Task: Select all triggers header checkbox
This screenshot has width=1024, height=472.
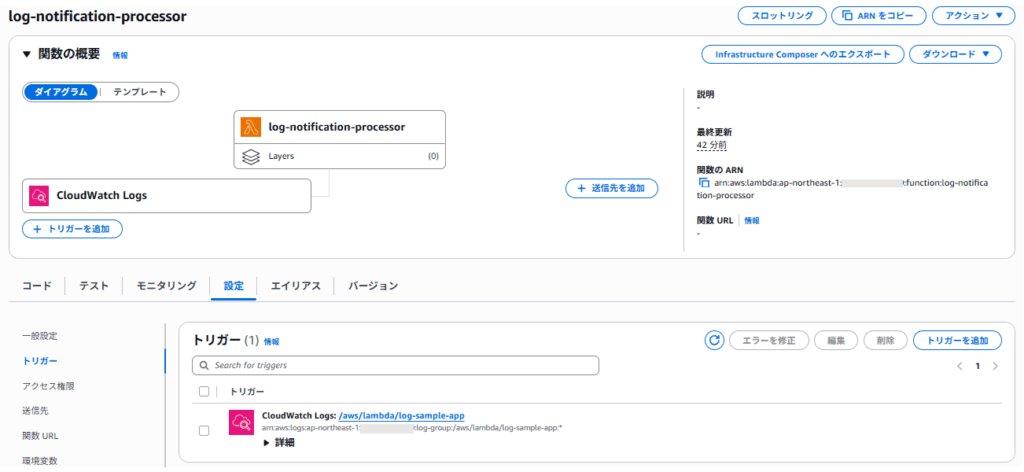Action: [205, 392]
